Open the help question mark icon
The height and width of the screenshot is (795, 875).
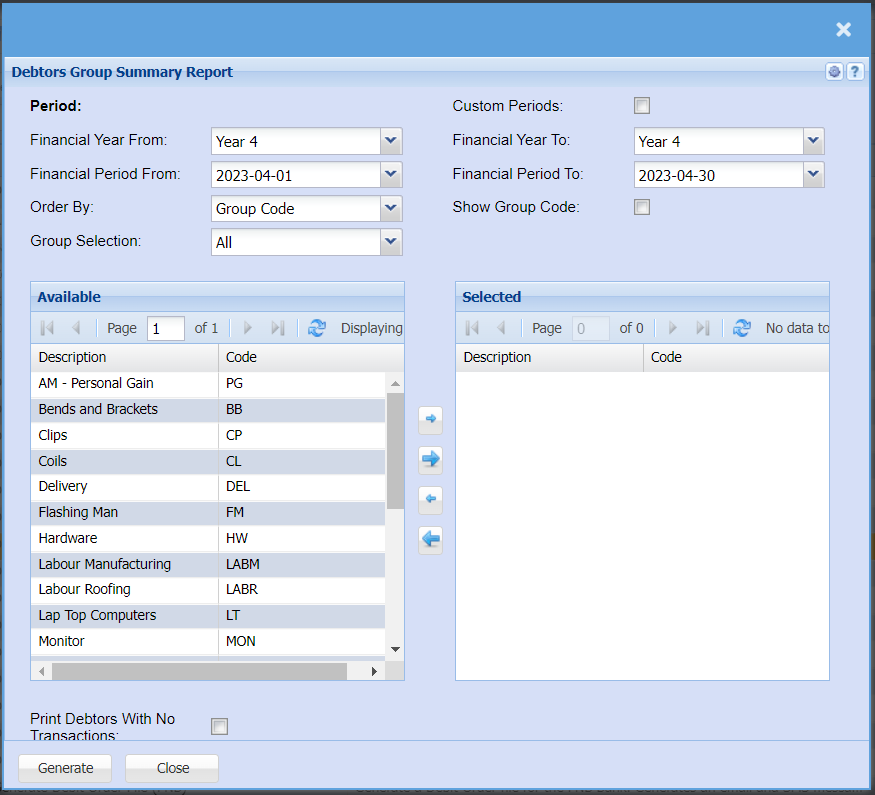pos(855,72)
